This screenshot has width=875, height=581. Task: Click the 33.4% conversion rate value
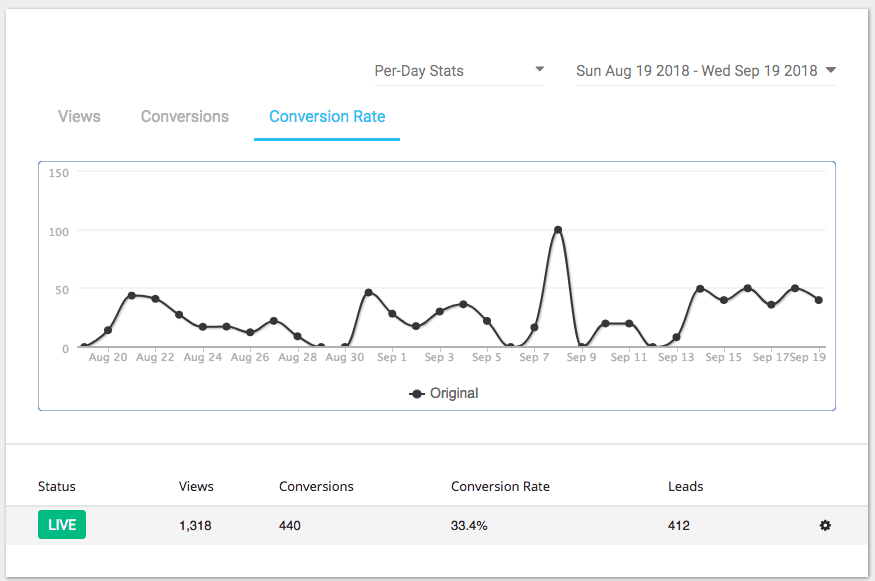[469, 526]
